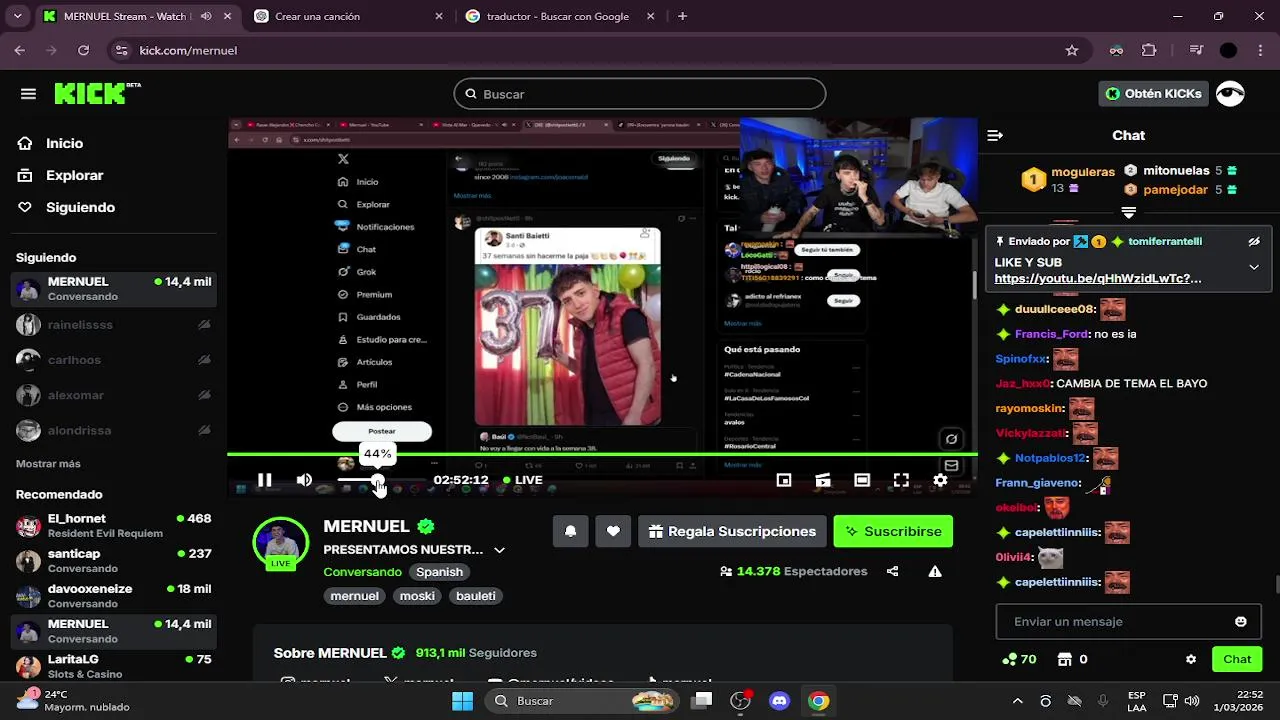Open video player settings gear
This screenshot has height=720, width=1280.
(x=940, y=480)
